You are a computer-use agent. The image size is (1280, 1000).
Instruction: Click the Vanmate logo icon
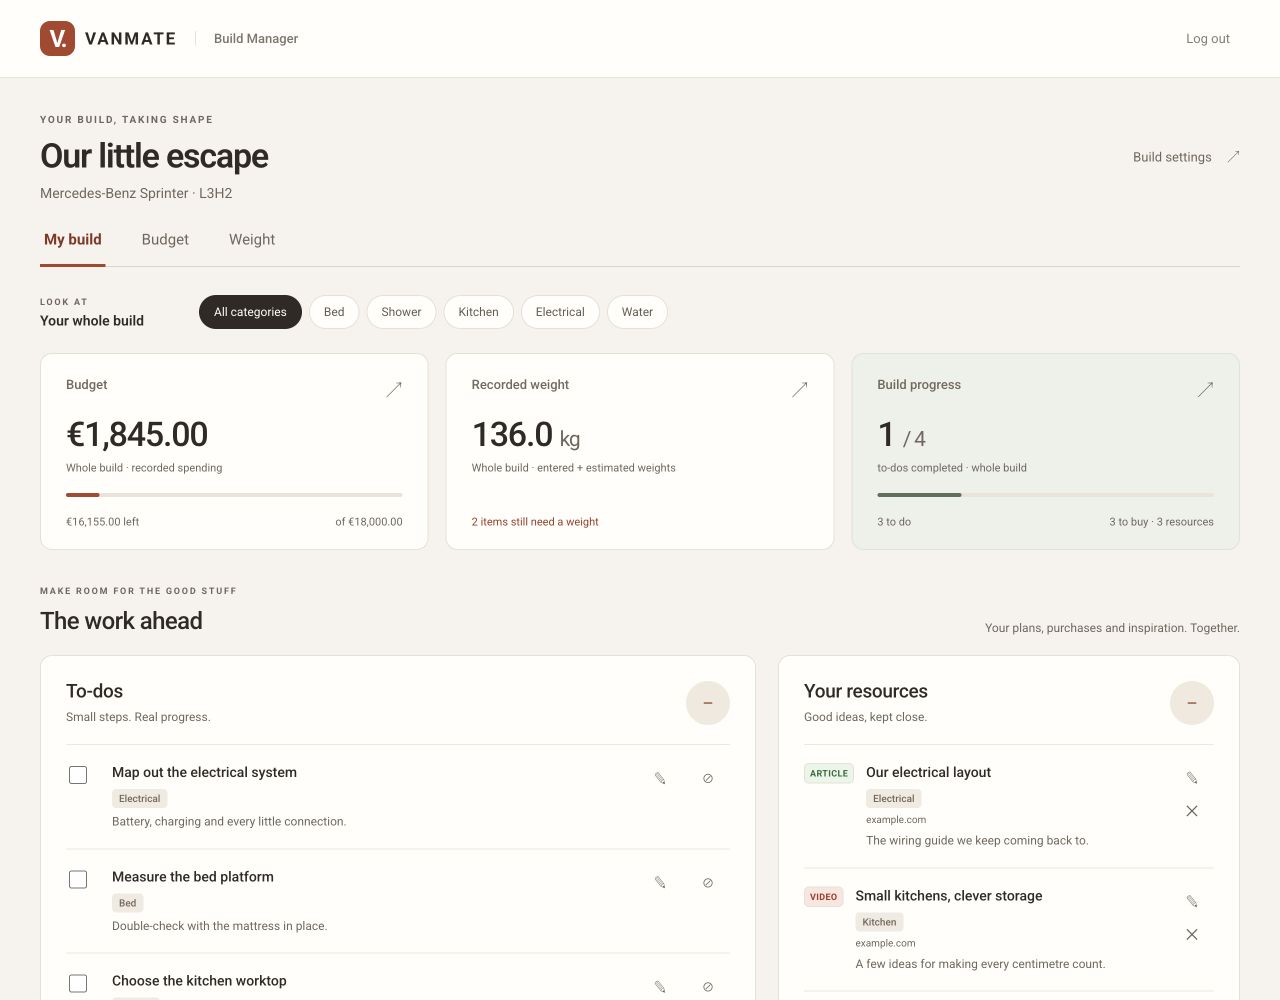[57, 38]
